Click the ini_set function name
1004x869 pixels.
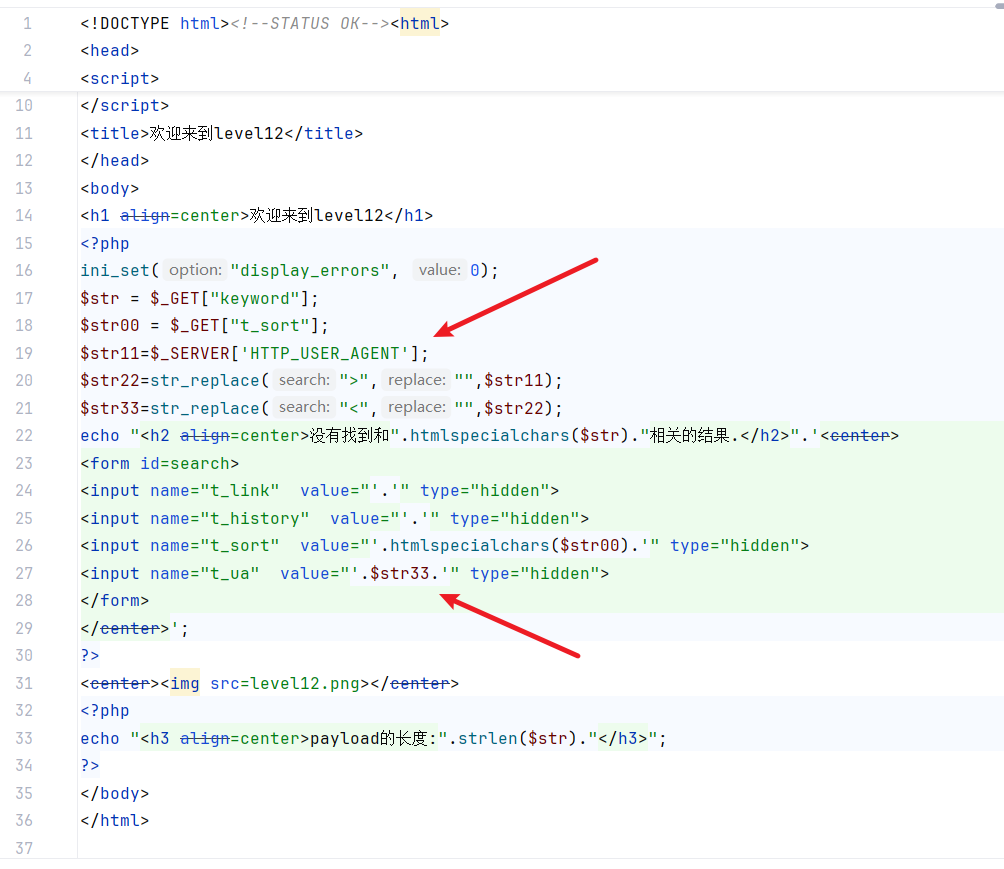click(114, 270)
